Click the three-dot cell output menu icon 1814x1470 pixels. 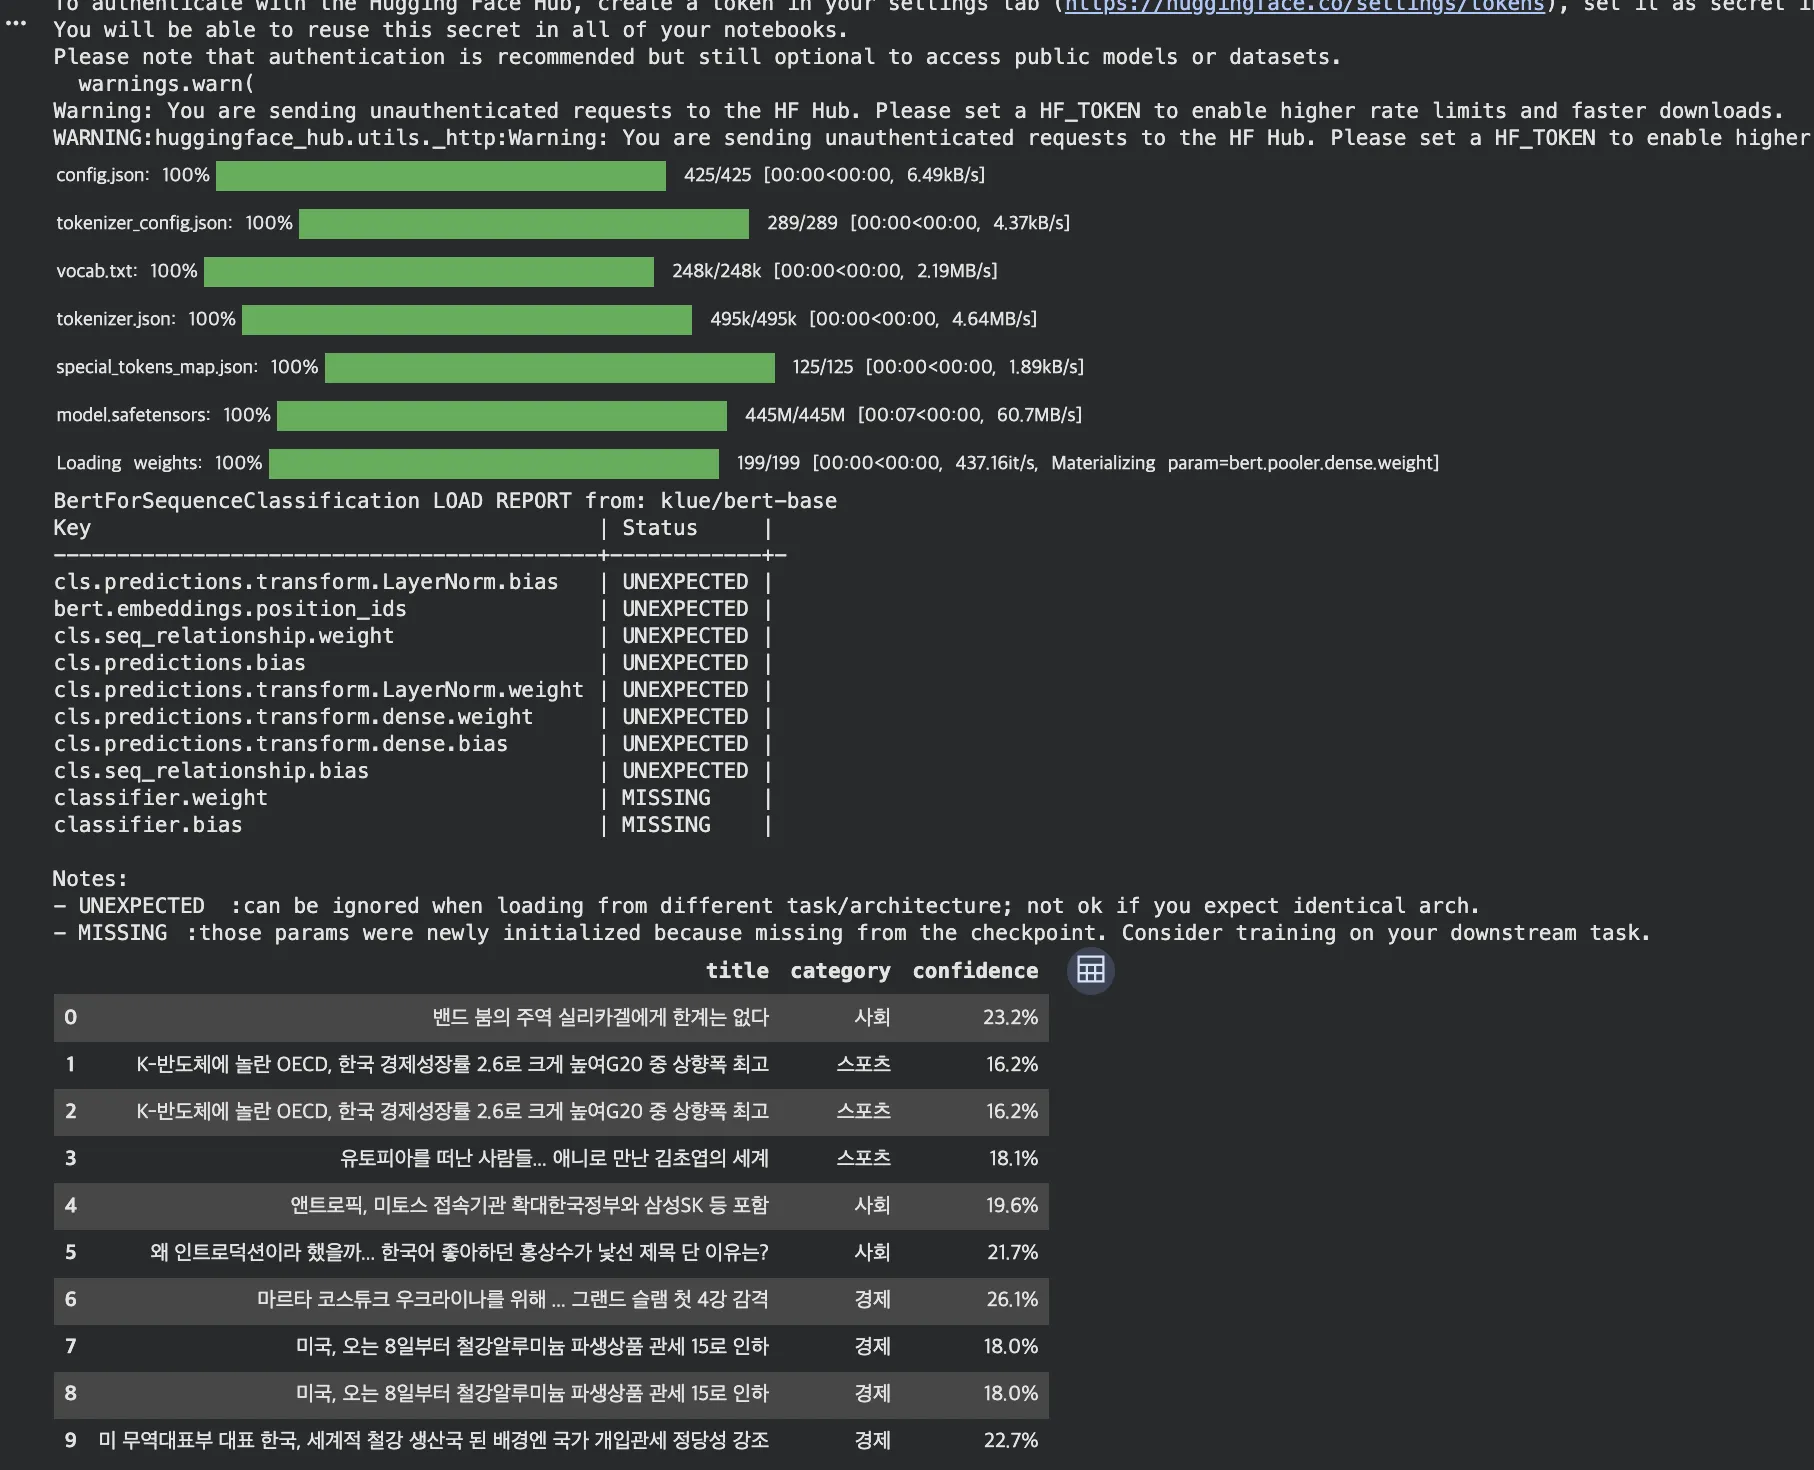(16, 23)
